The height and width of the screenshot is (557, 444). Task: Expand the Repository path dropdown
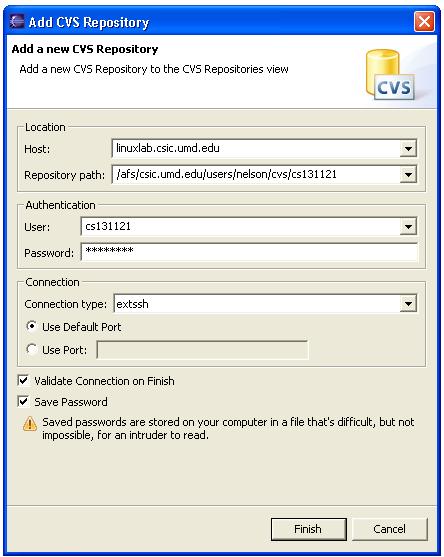click(x=408, y=175)
